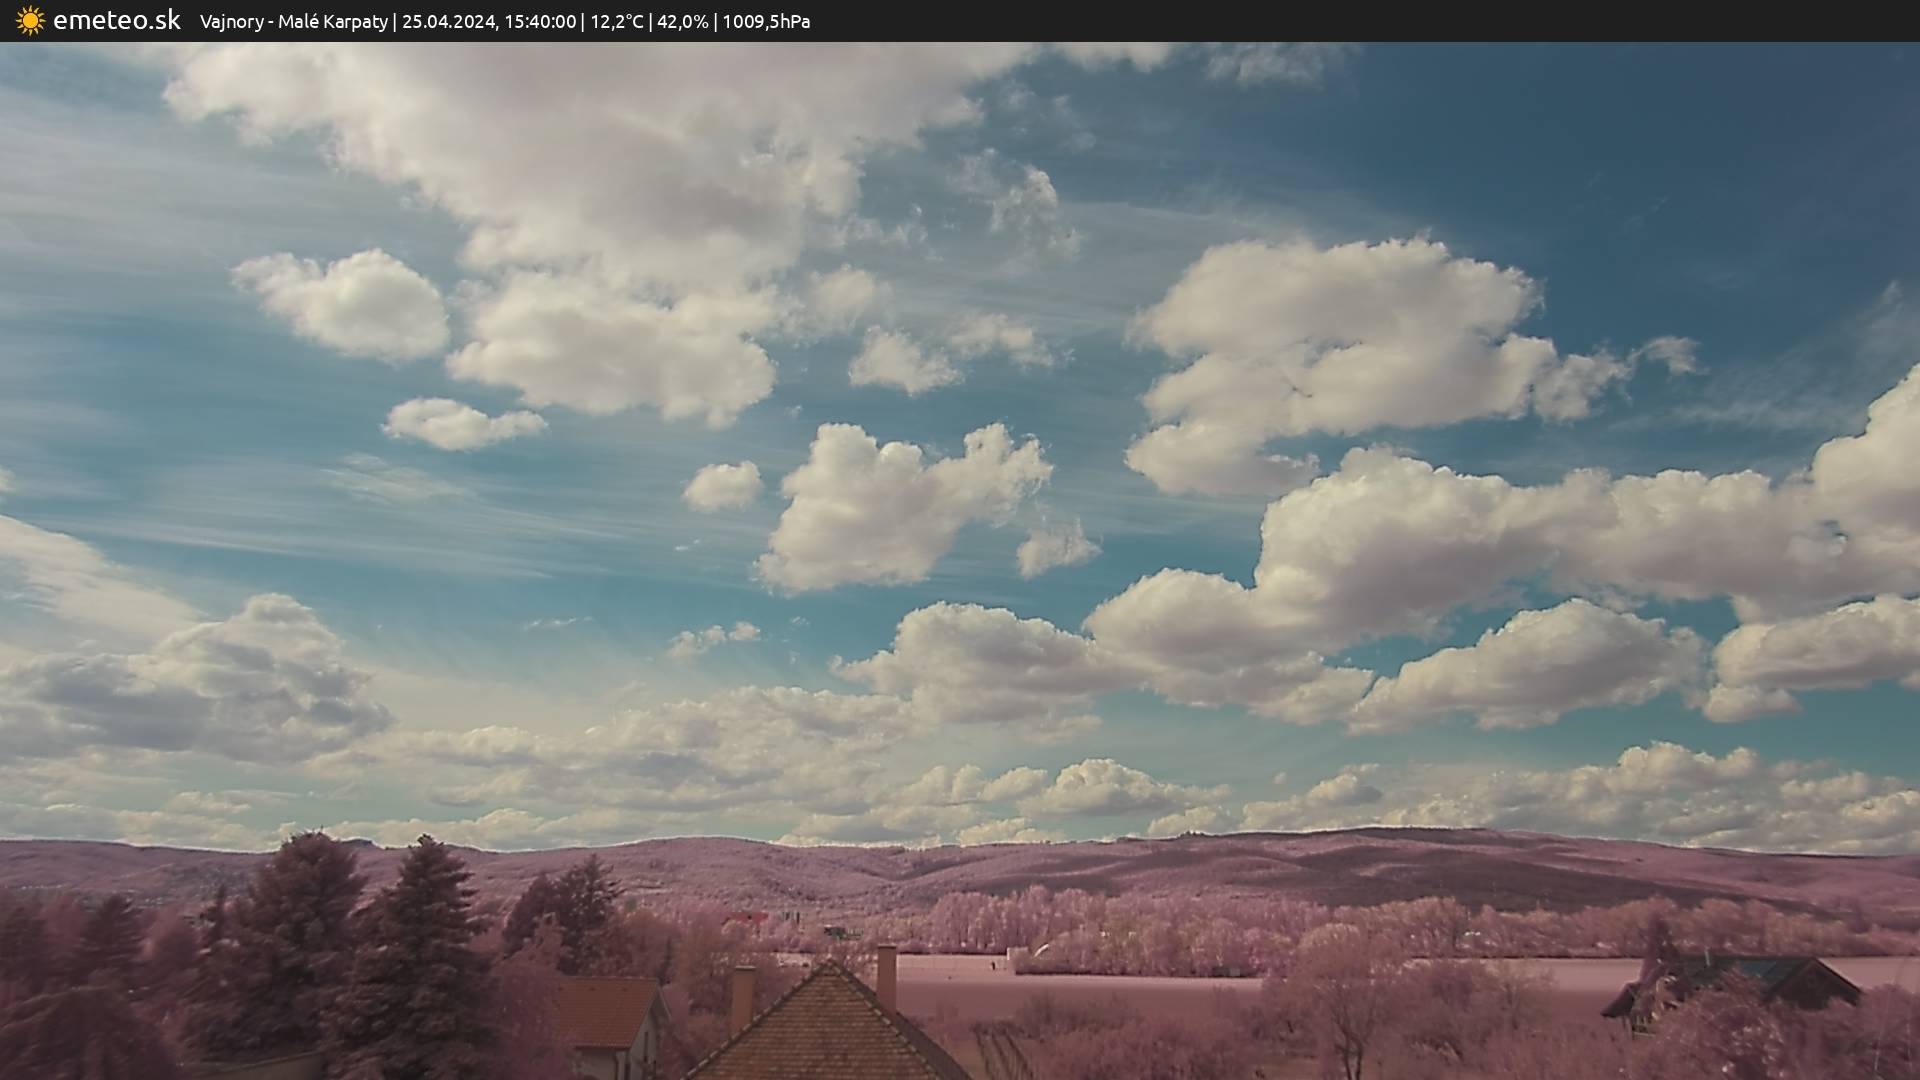Click the tiled pyramid roof at bottom center
The width and height of the screenshot is (1920, 1080).
828,1035
